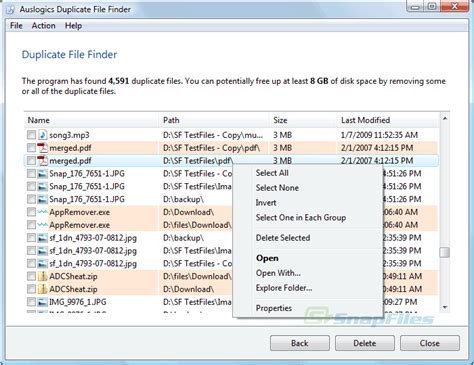Select Explore Folder... in context menu
This screenshot has height=365, width=474.
coord(284,288)
